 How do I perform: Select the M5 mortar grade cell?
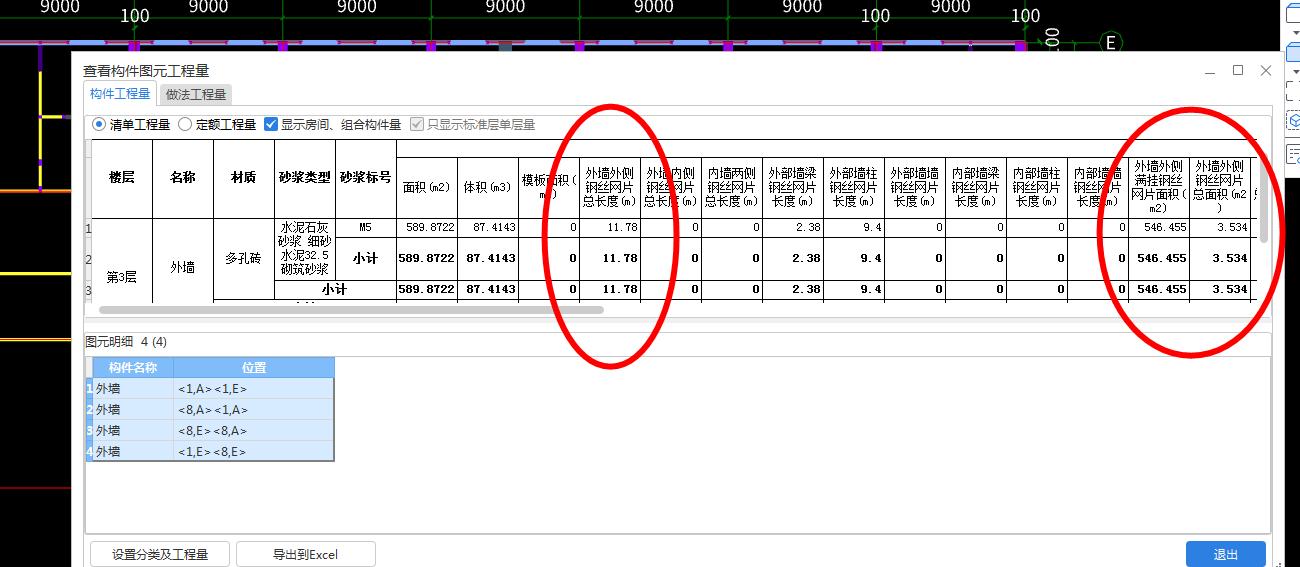coord(366,228)
